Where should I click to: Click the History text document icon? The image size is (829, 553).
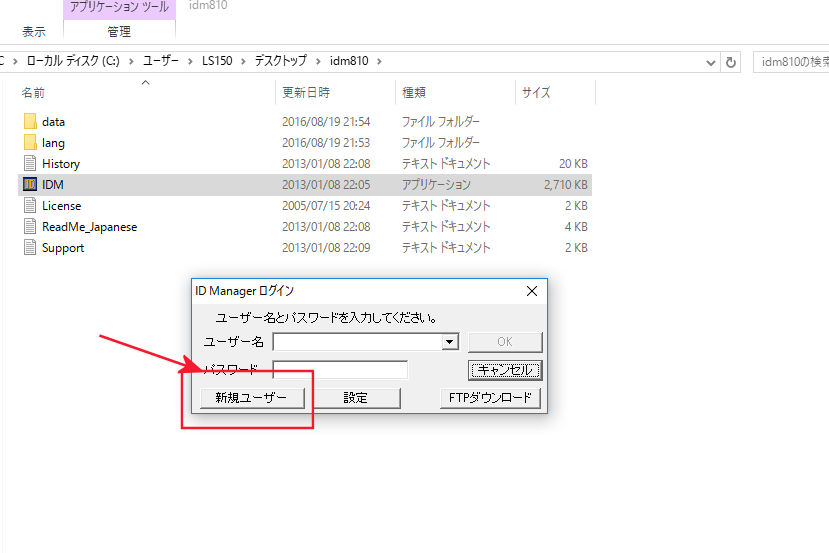pyautogui.click(x=30, y=163)
